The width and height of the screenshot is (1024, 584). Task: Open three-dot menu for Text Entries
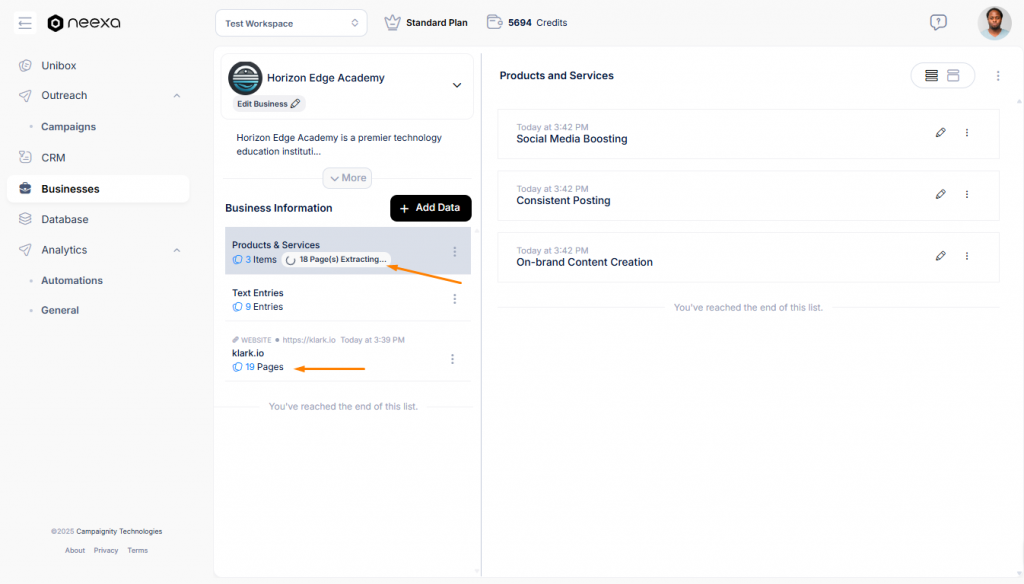coord(454,299)
